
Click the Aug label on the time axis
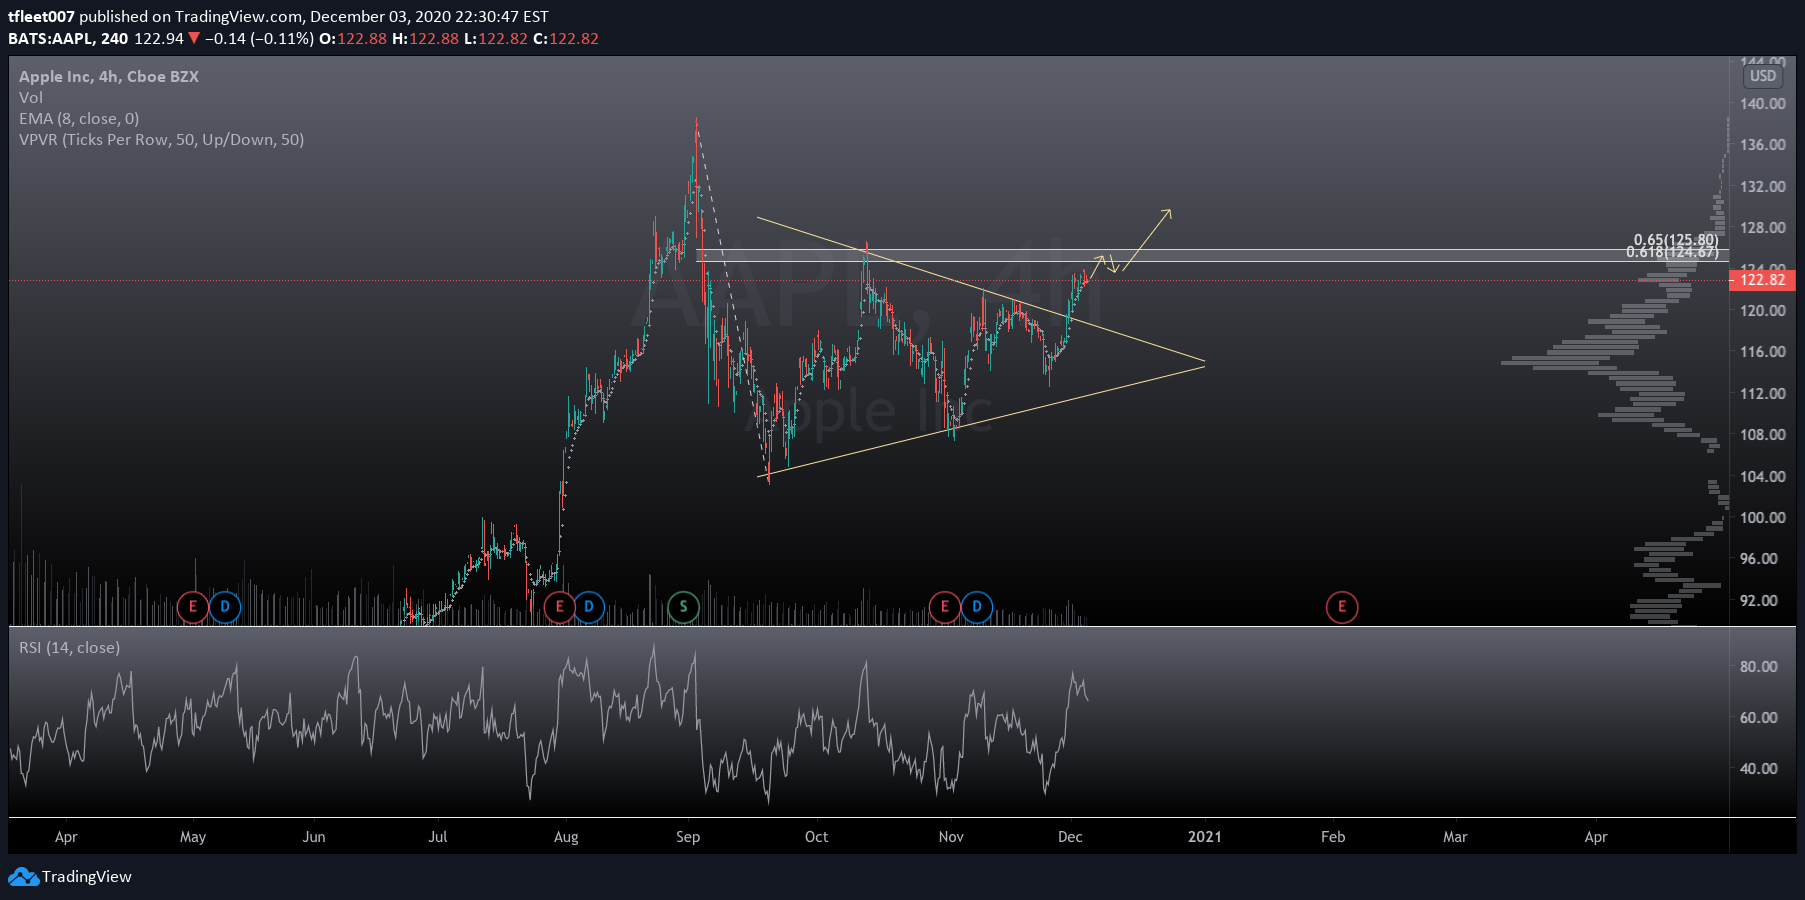[x=566, y=837]
